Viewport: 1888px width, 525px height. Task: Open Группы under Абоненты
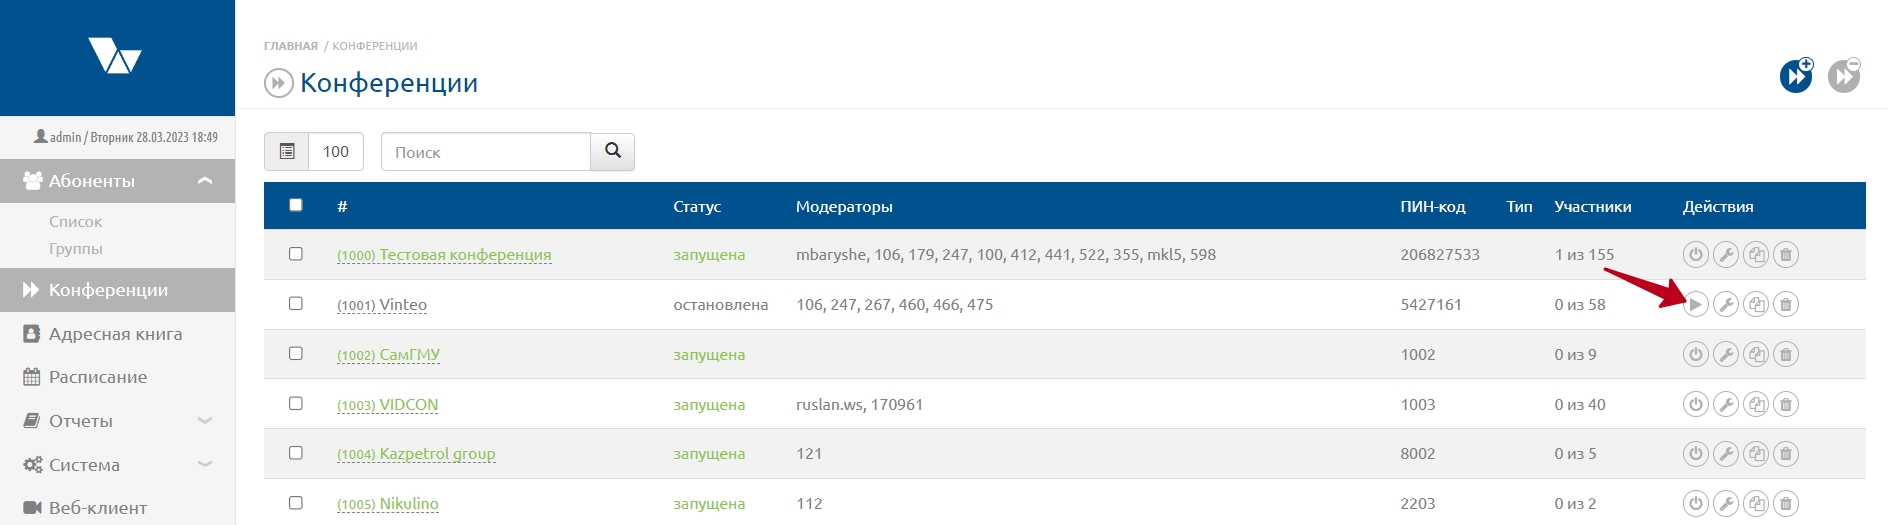(76, 249)
